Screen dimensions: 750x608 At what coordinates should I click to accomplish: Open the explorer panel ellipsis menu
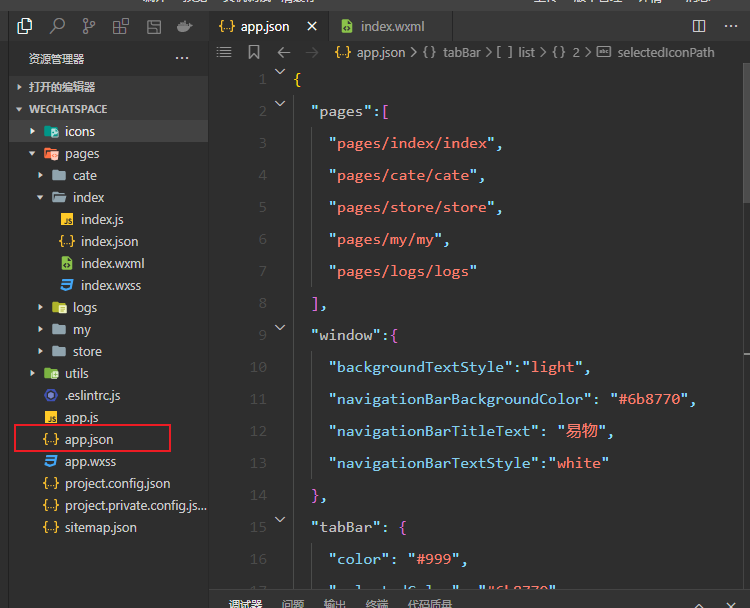point(182,58)
